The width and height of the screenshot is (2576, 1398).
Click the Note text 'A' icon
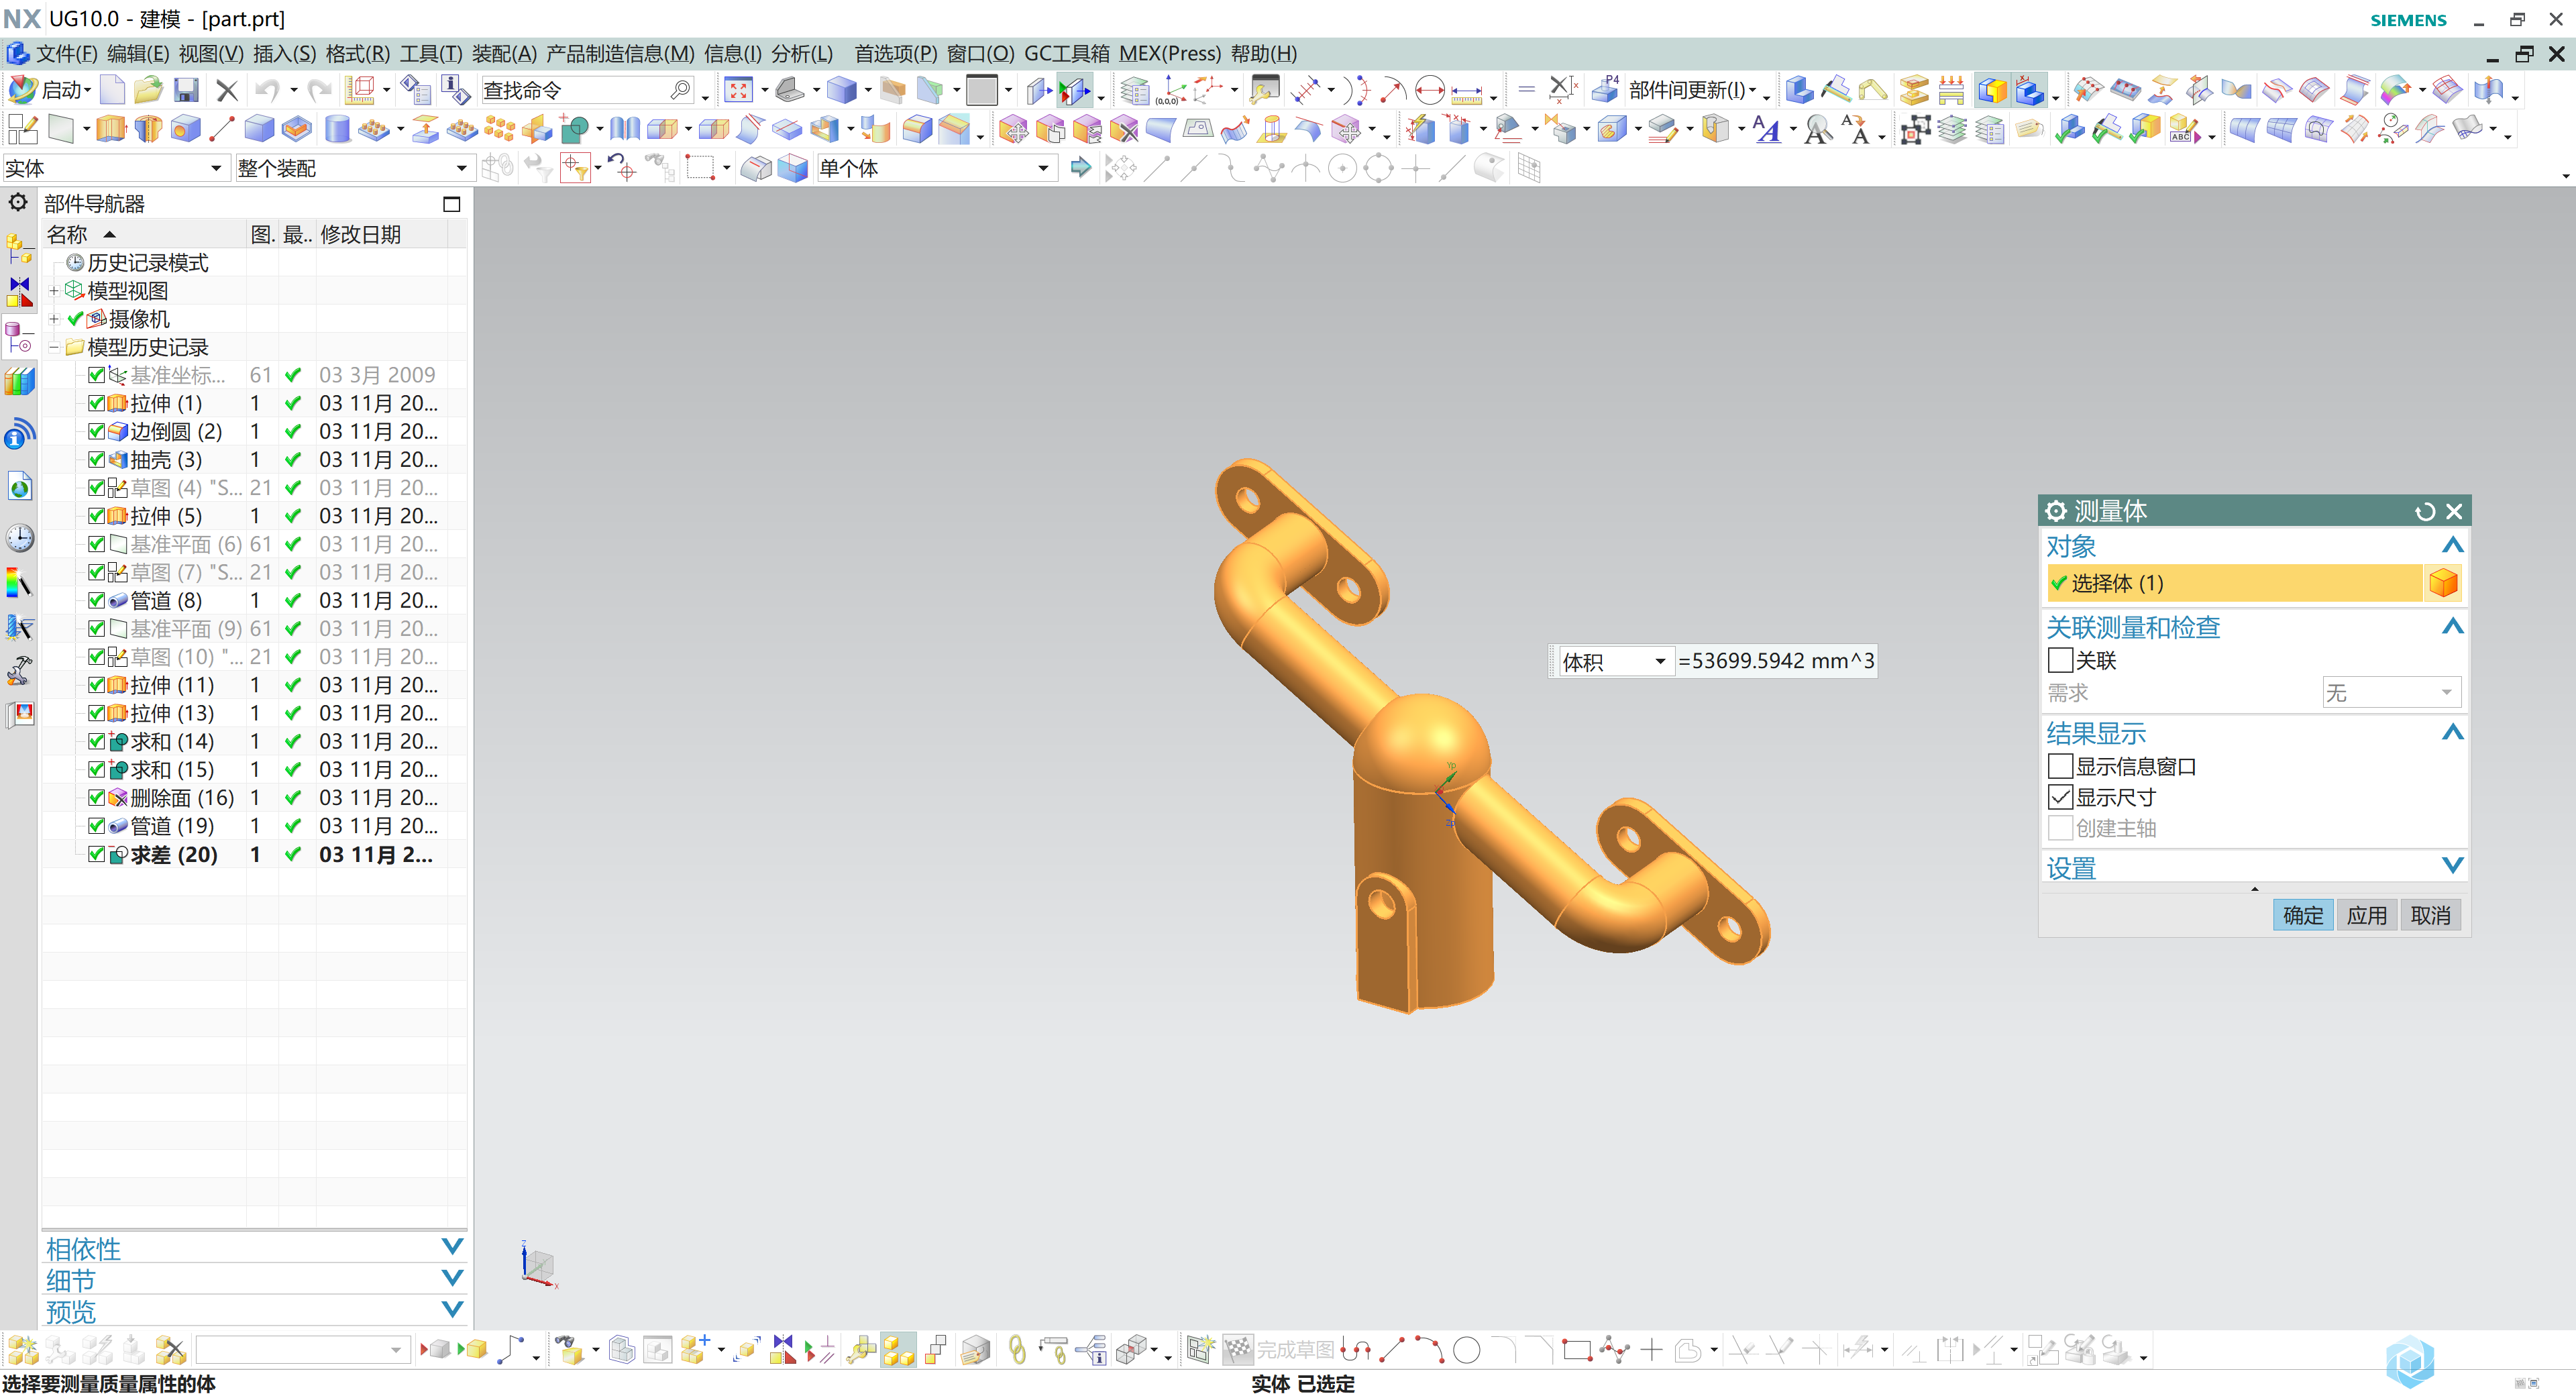tap(1766, 129)
